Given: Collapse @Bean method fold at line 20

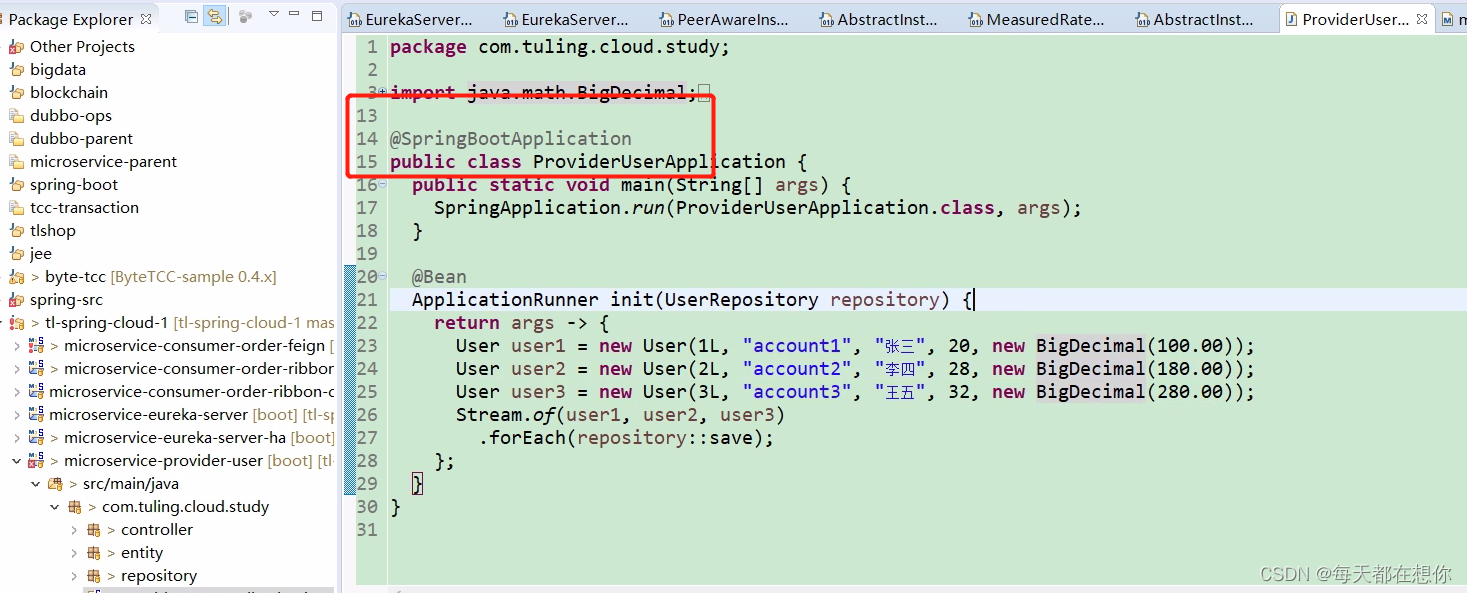Looking at the screenshot, I should pyautogui.click(x=383, y=277).
